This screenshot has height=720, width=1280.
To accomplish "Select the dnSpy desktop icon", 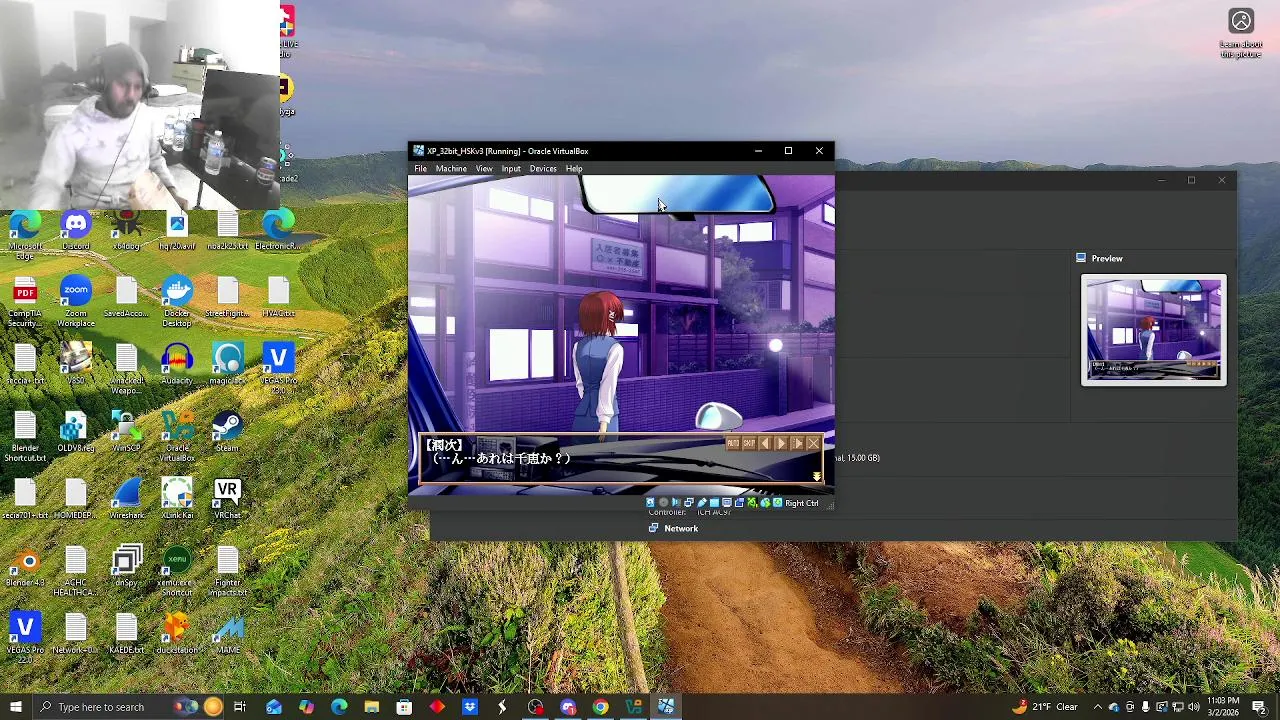I will coord(126,566).
